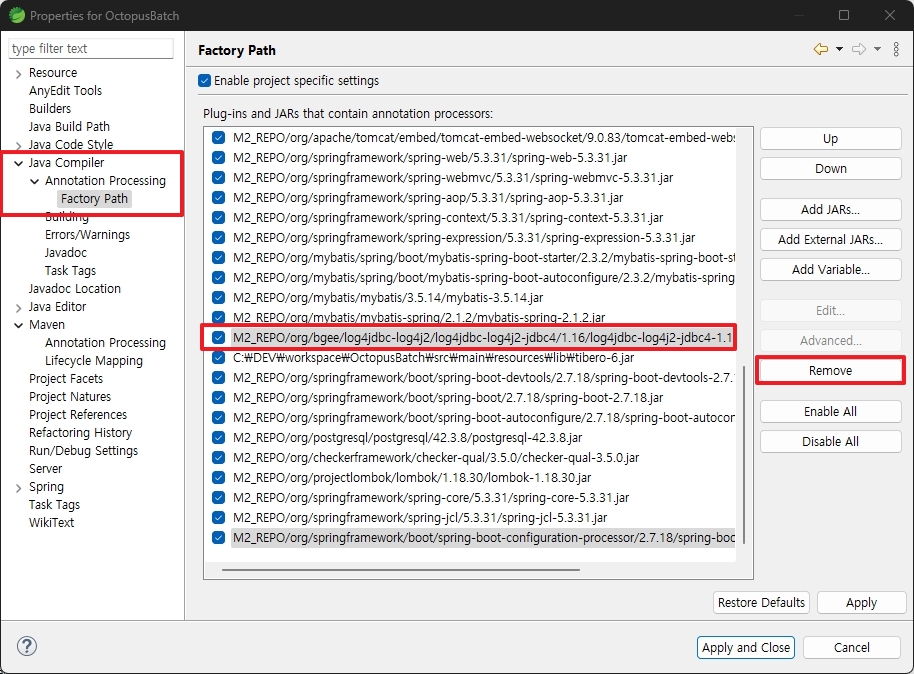Click the Cancel button
914x674 pixels.
pos(852,647)
